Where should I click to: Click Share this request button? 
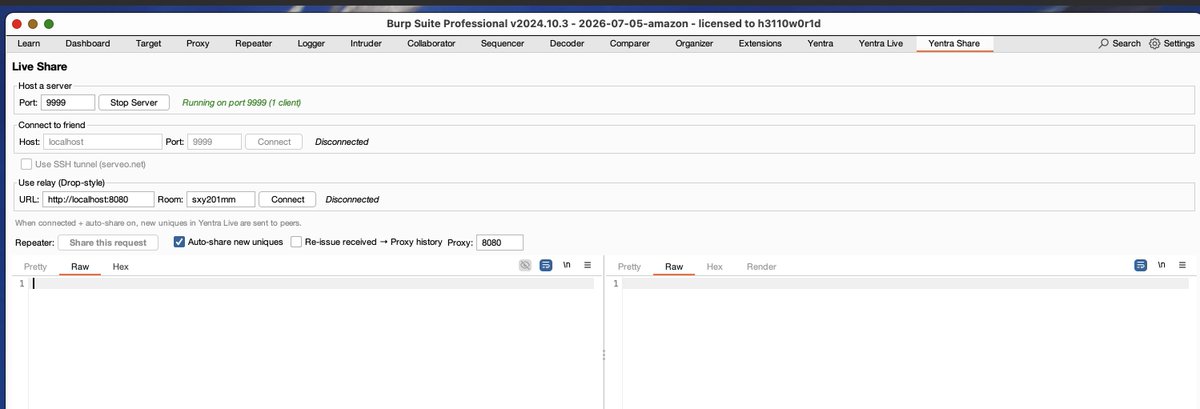pyautogui.click(x=108, y=242)
